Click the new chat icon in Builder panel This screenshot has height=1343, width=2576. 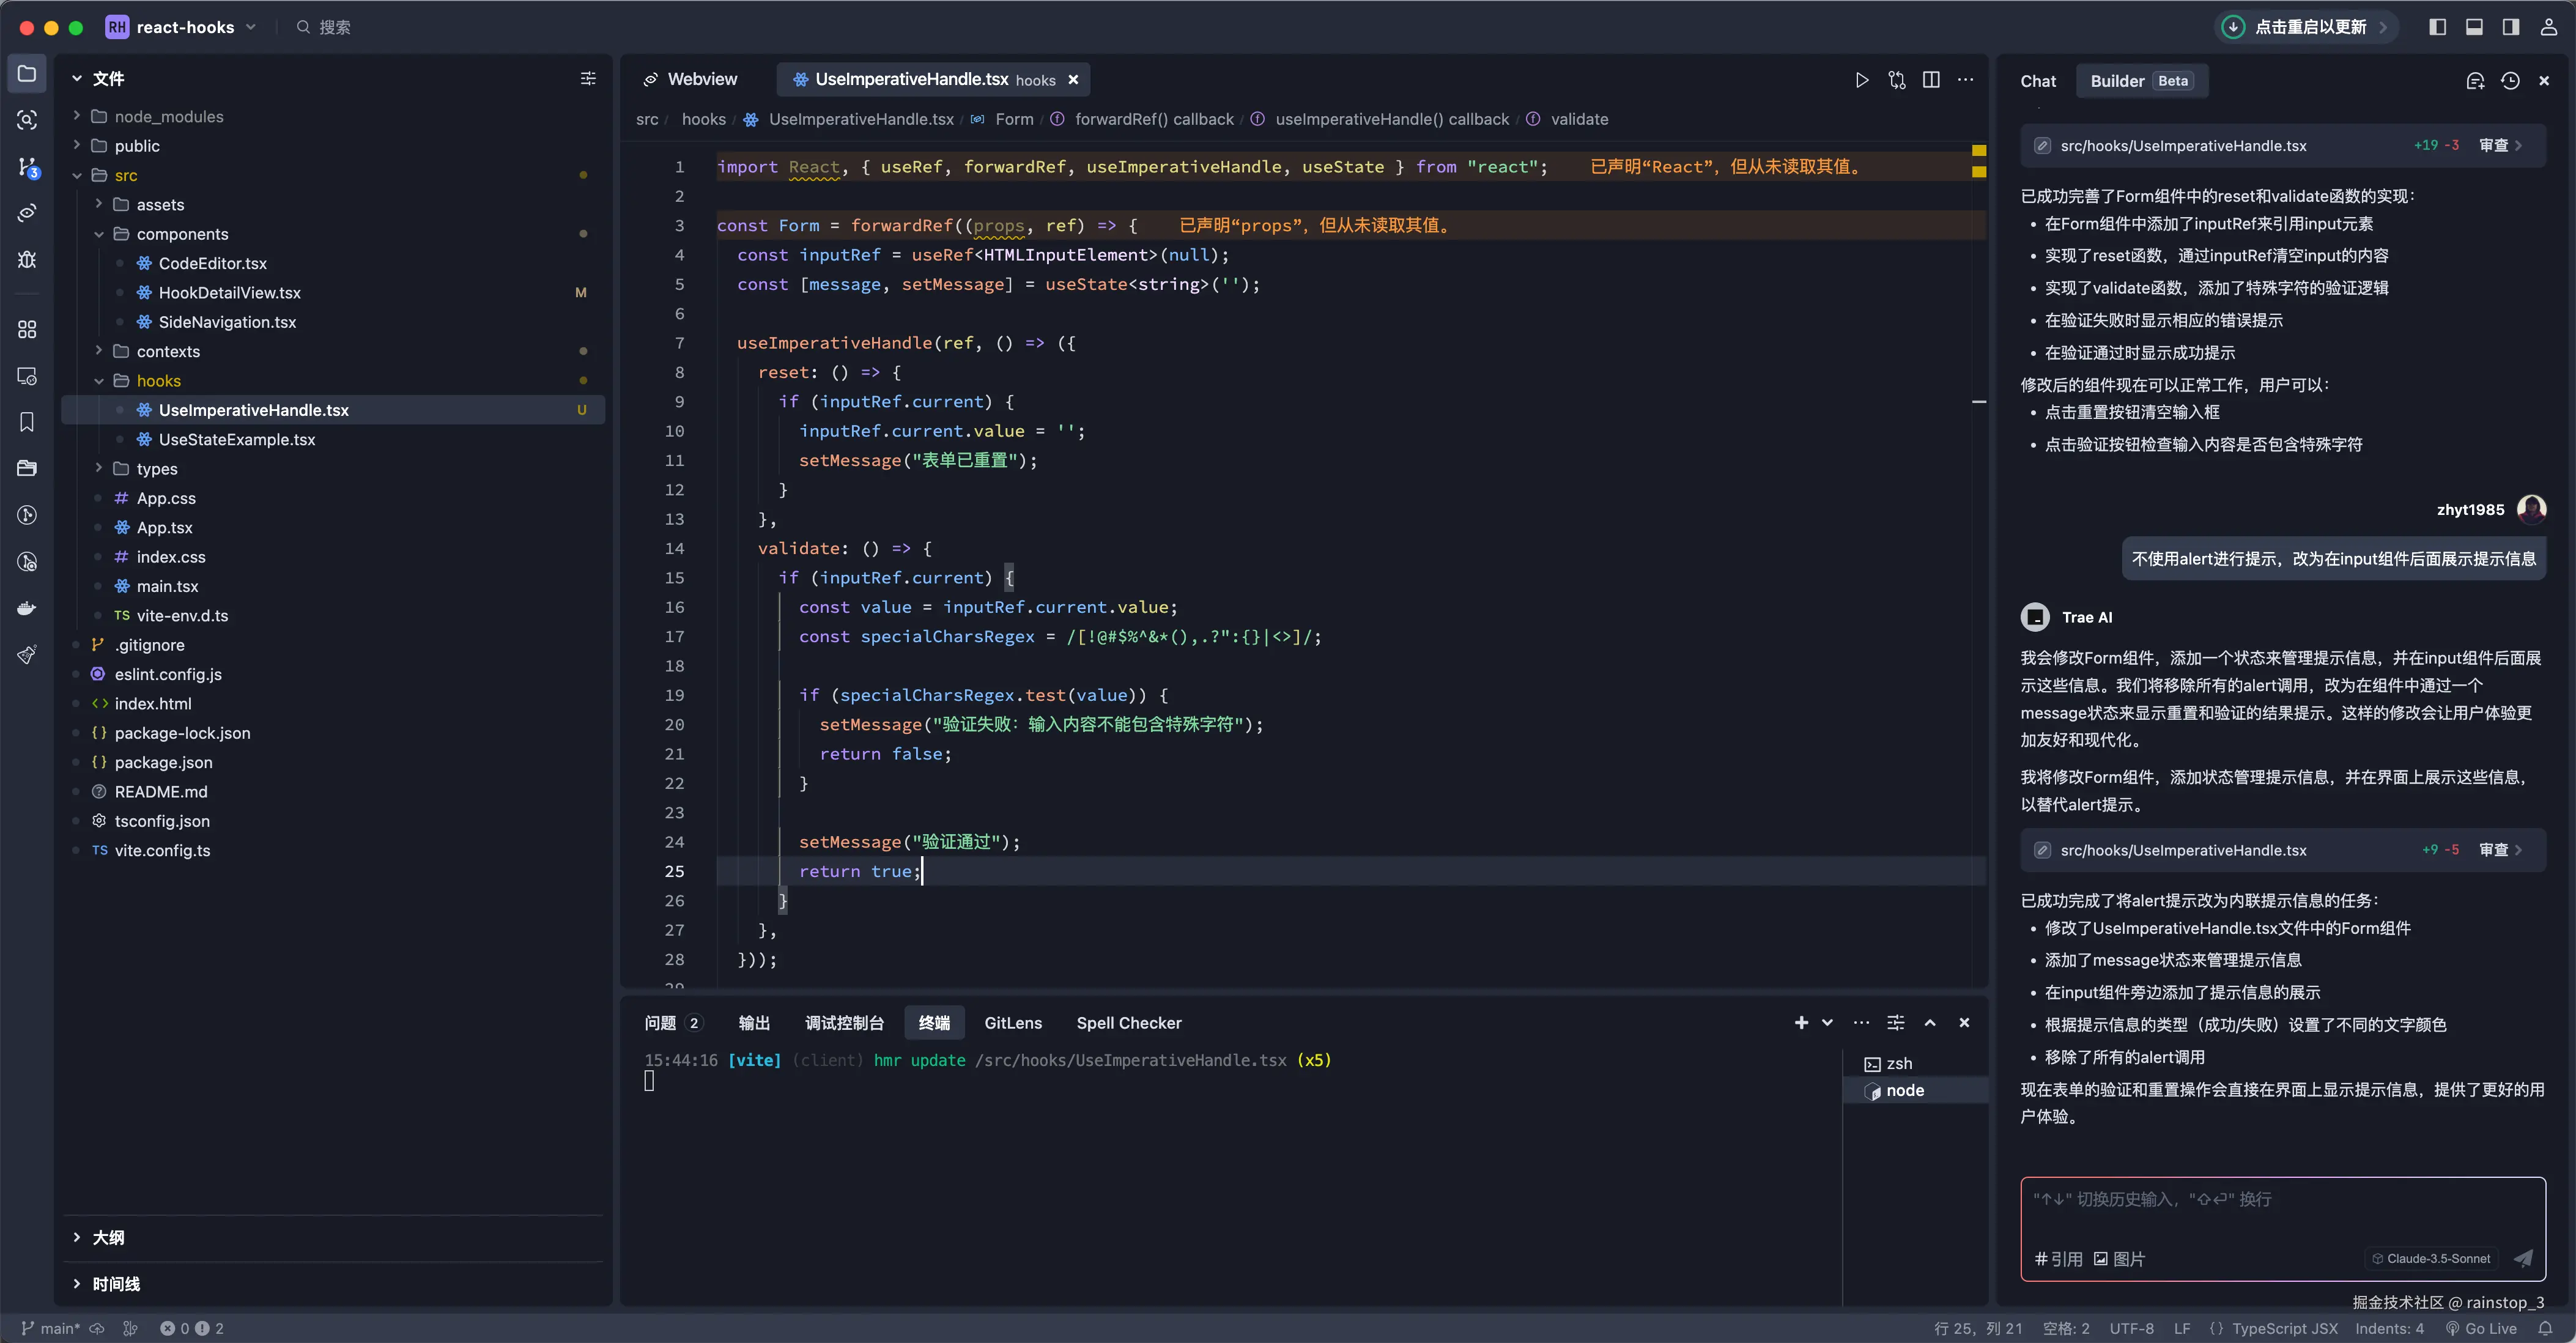pyautogui.click(x=2475, y=81)
